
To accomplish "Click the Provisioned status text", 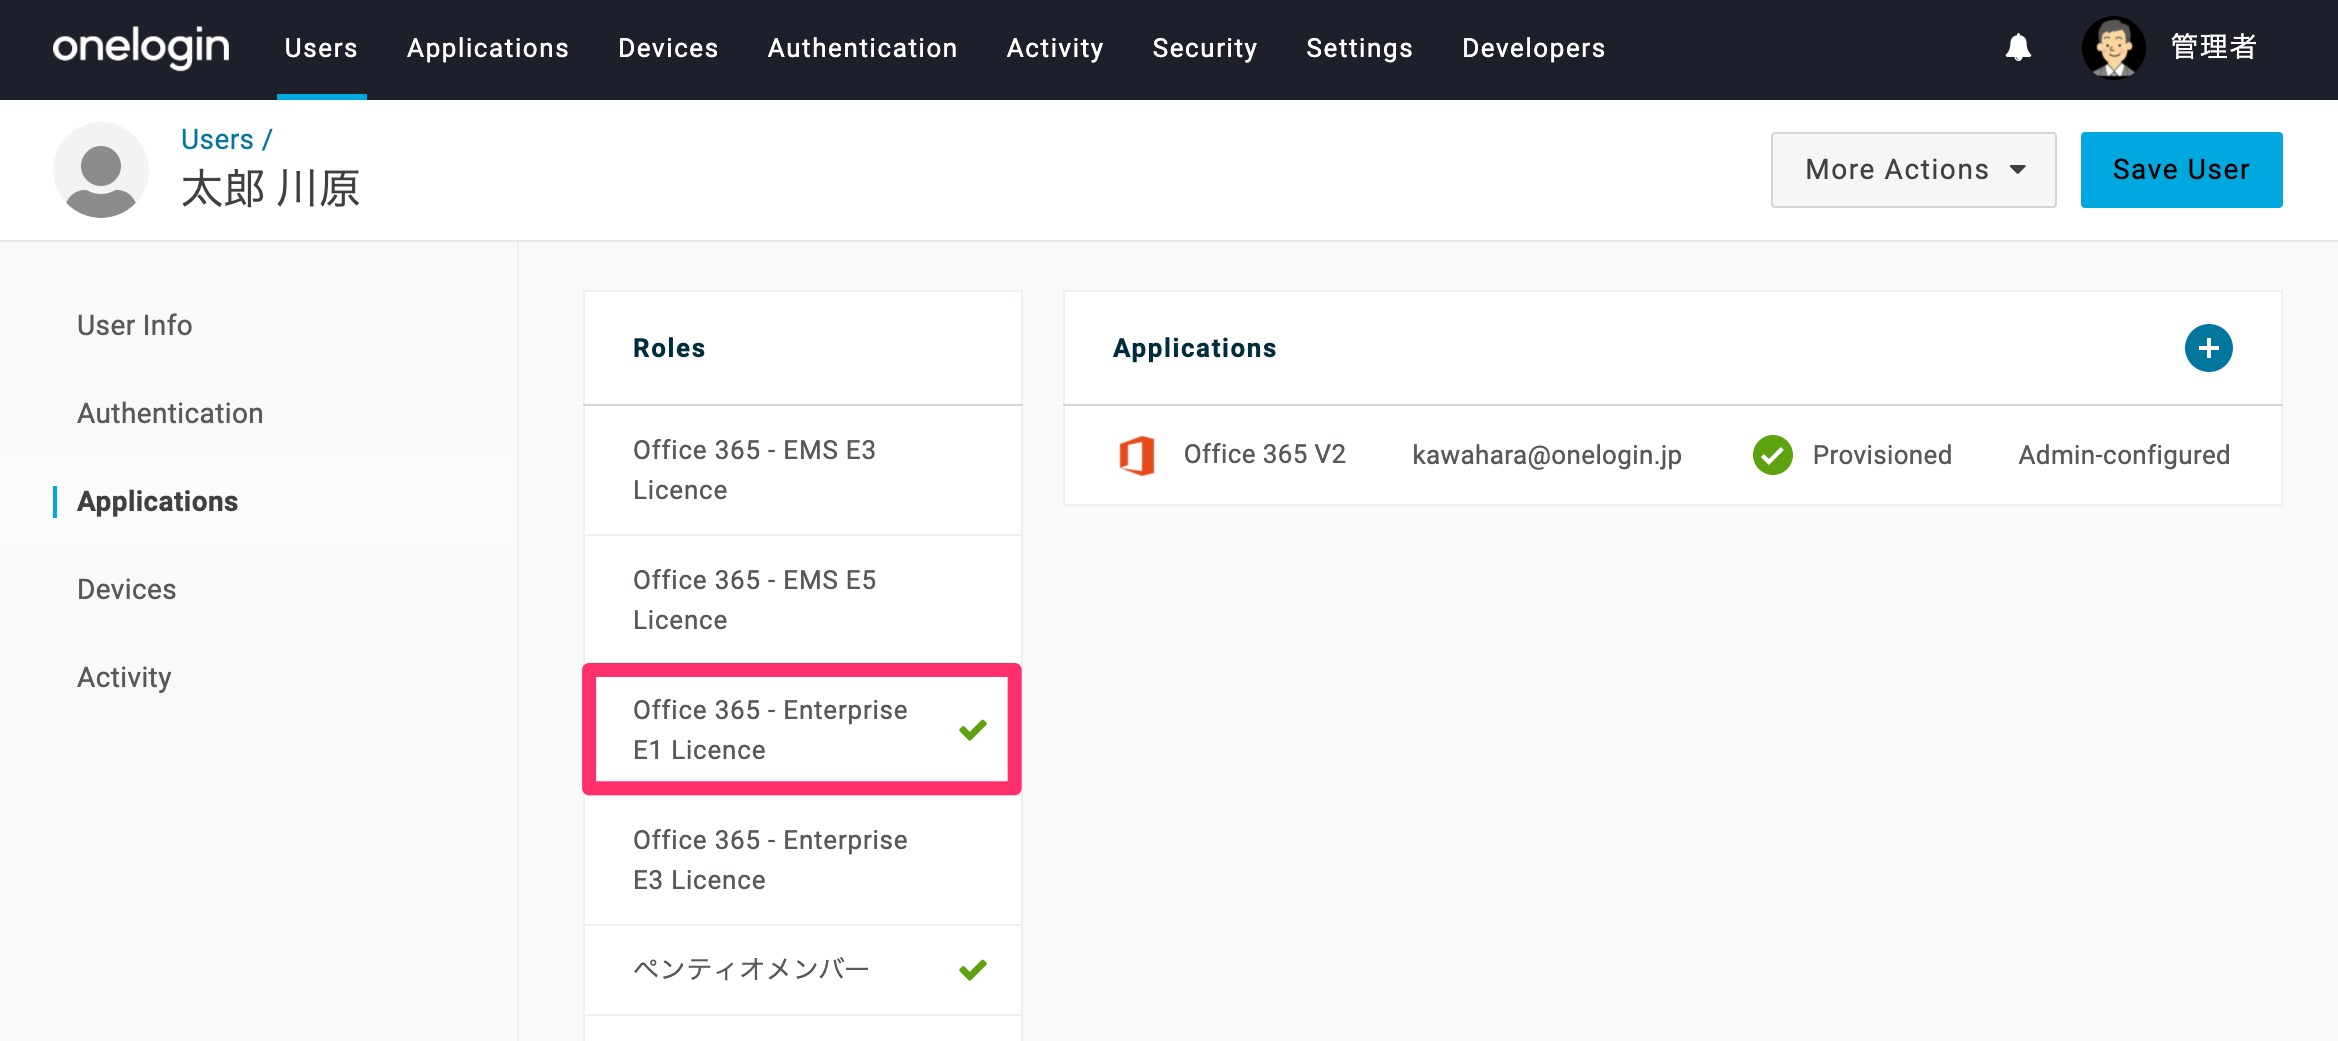I will click(x=1881, y=455).
